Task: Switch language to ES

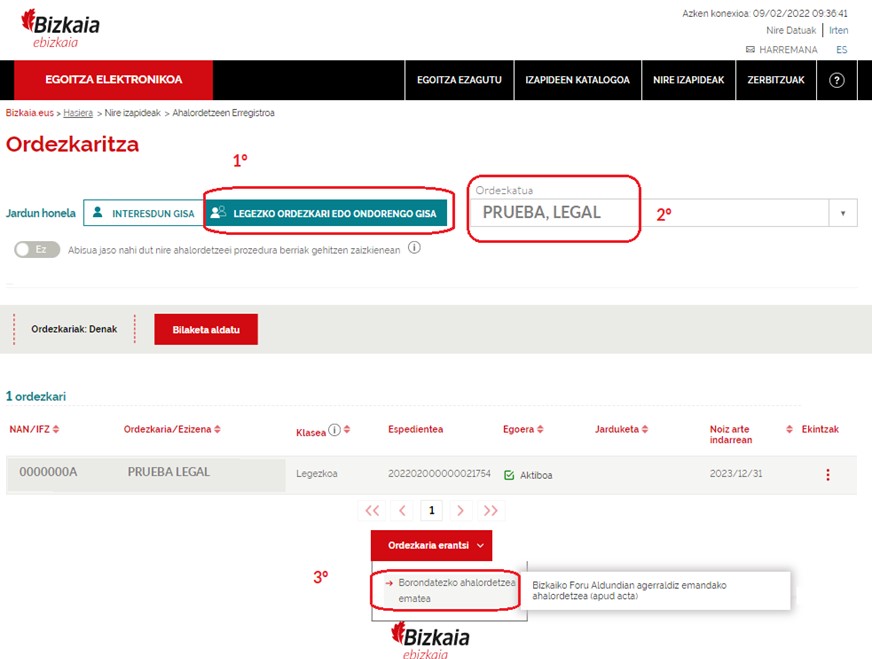Action: 841,49
